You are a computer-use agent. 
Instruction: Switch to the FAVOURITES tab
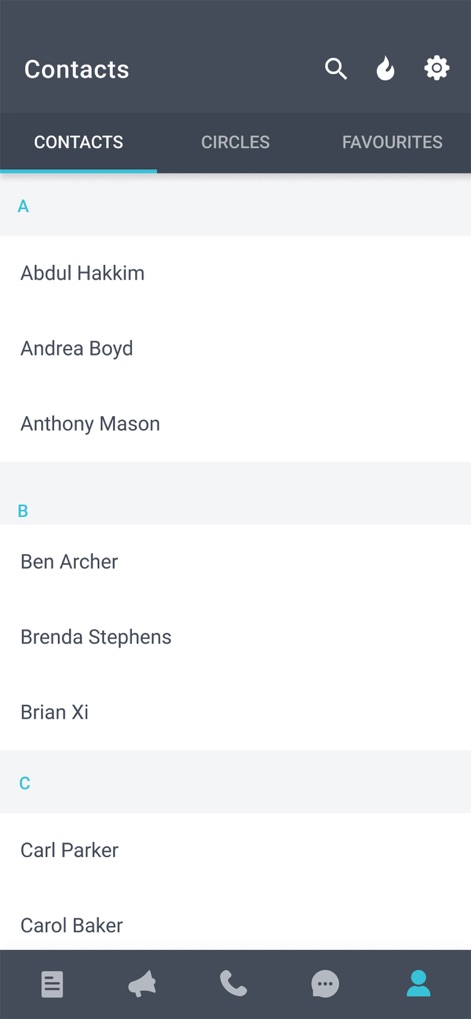(x=392, y=142)
